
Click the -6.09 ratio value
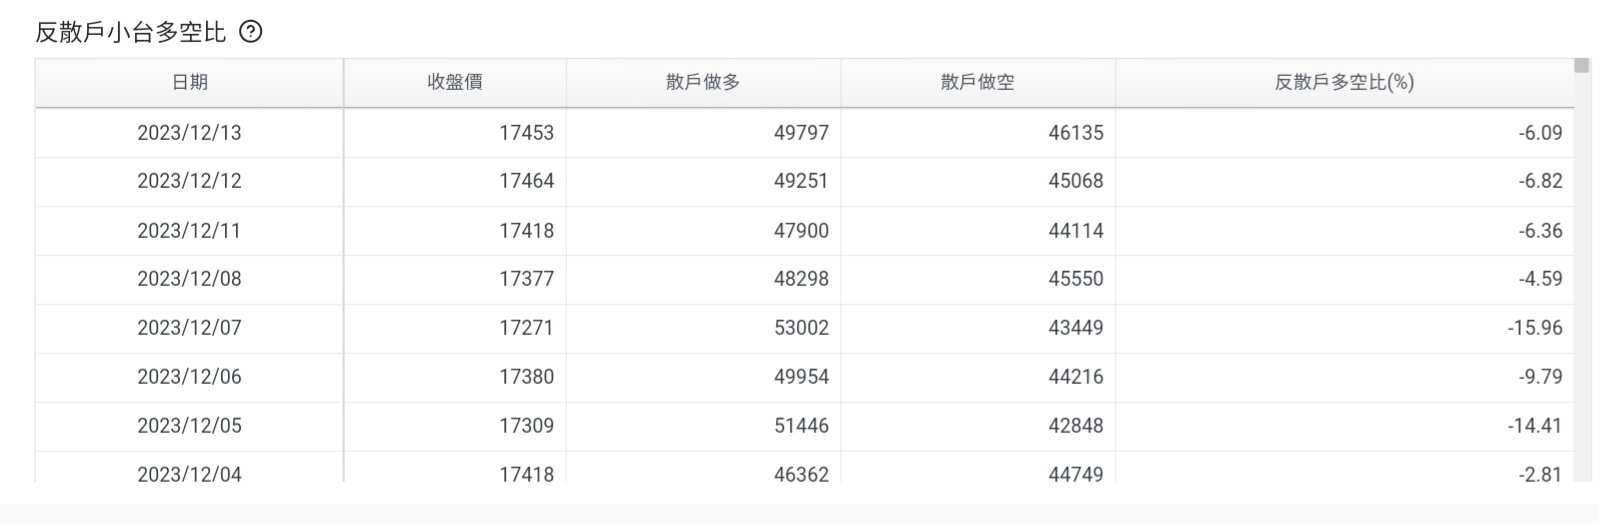click(1540, 133)
